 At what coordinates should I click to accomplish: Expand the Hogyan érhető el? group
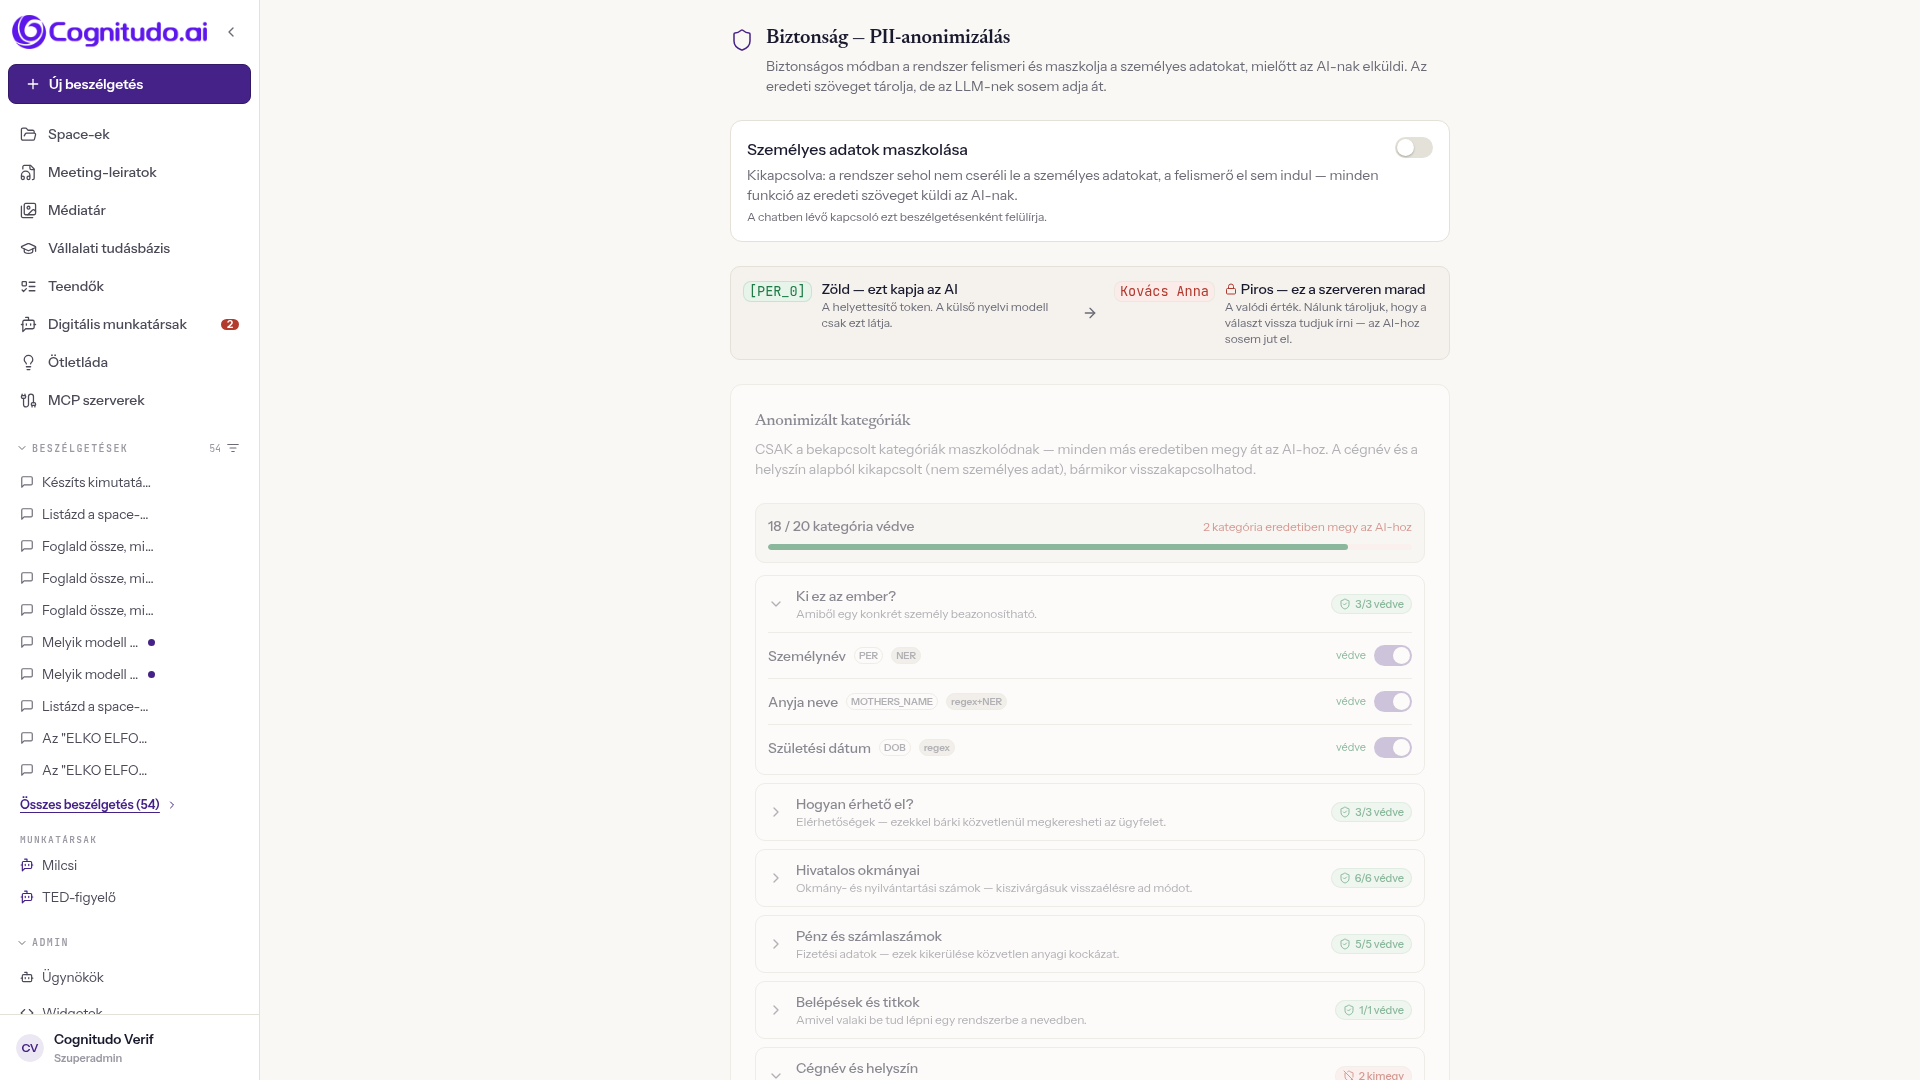[x=776, y=812]
